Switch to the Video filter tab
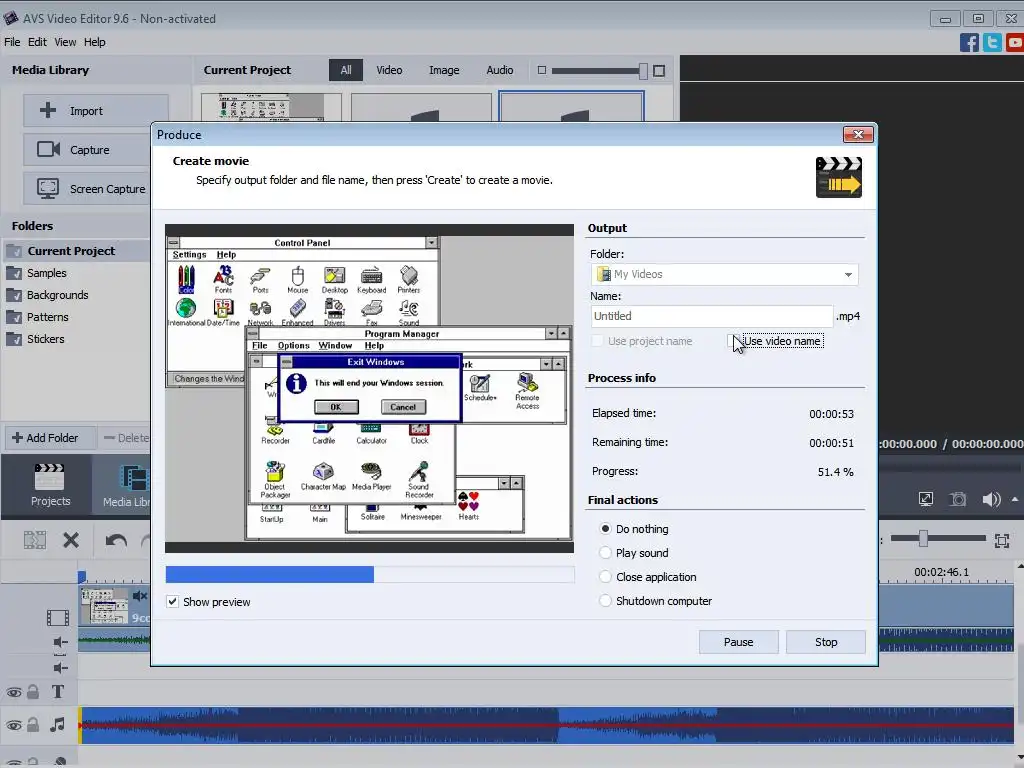This screenshot has height=768, width=1024. (389, 70)
